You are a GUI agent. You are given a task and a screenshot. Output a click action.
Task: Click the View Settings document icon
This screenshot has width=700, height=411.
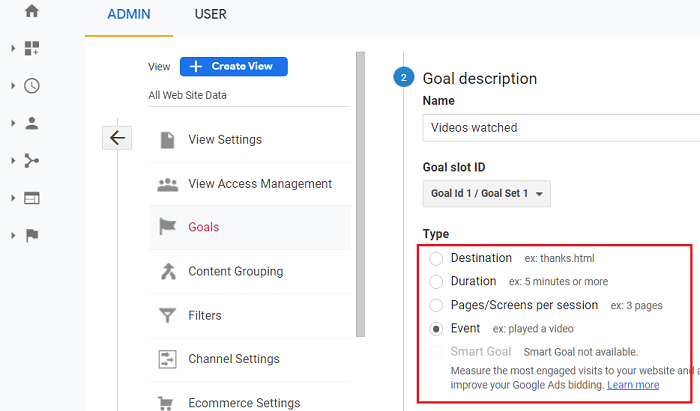pos(167,140)
